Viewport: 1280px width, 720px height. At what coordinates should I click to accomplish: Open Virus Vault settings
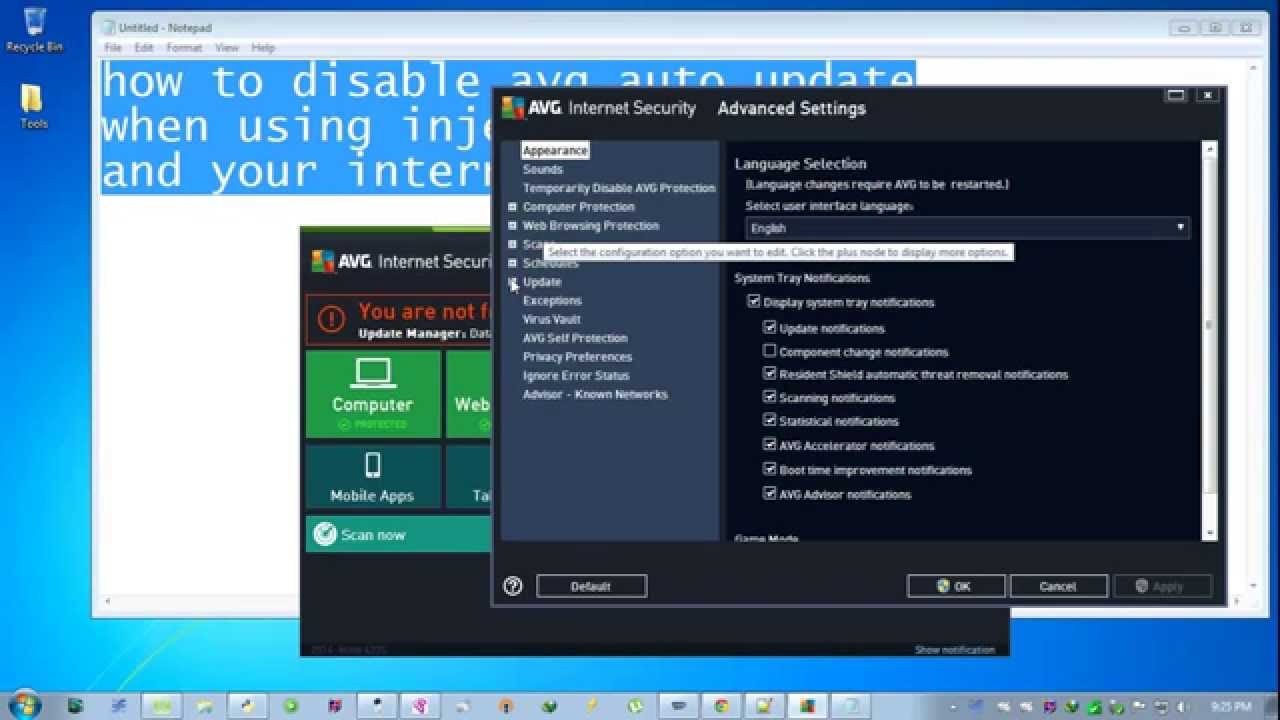click(552, 320)
